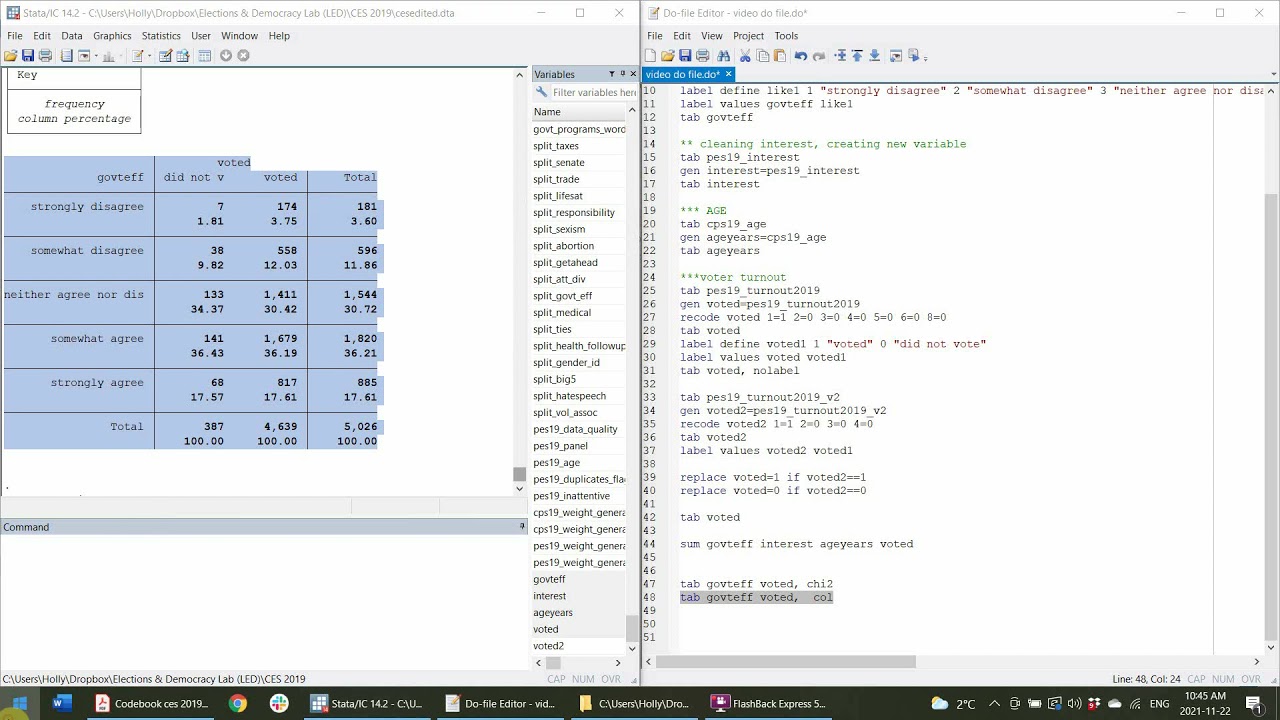
Task: Click the Save icon in Stata main toolbar
Action: (28, 56)
